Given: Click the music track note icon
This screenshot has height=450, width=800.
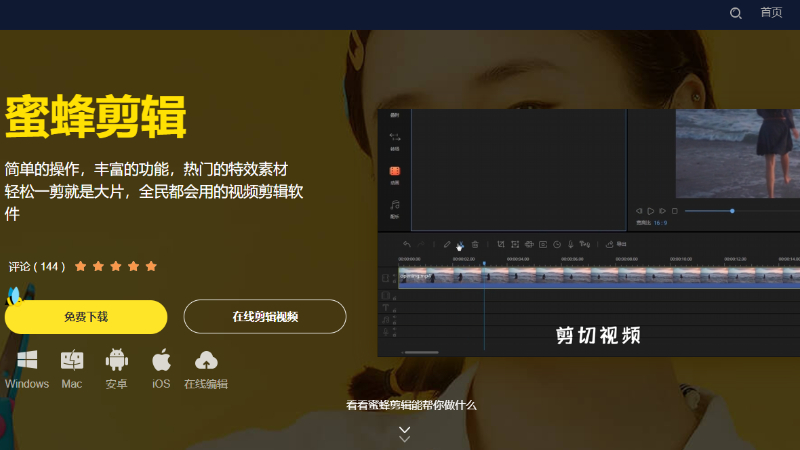Looking at the screenshot, I should pyautogui.click(x=386, y=320).
